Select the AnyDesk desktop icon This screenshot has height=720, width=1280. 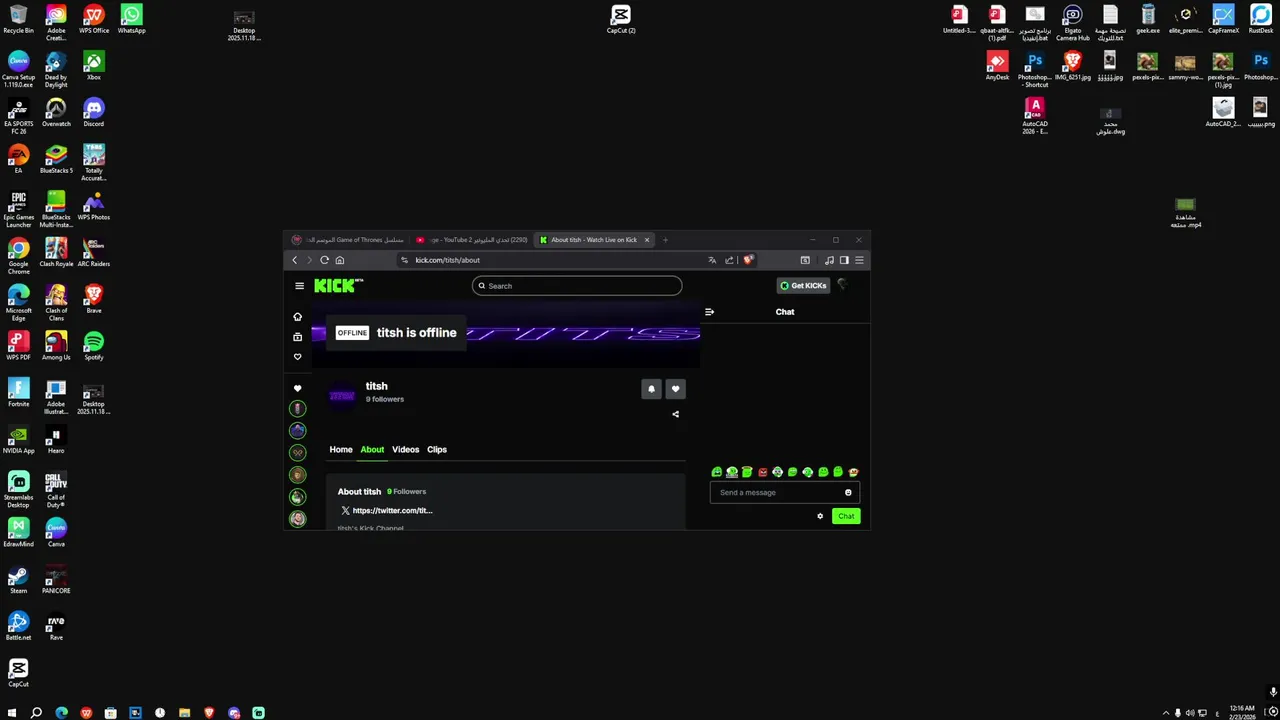(x=997, y=66)
